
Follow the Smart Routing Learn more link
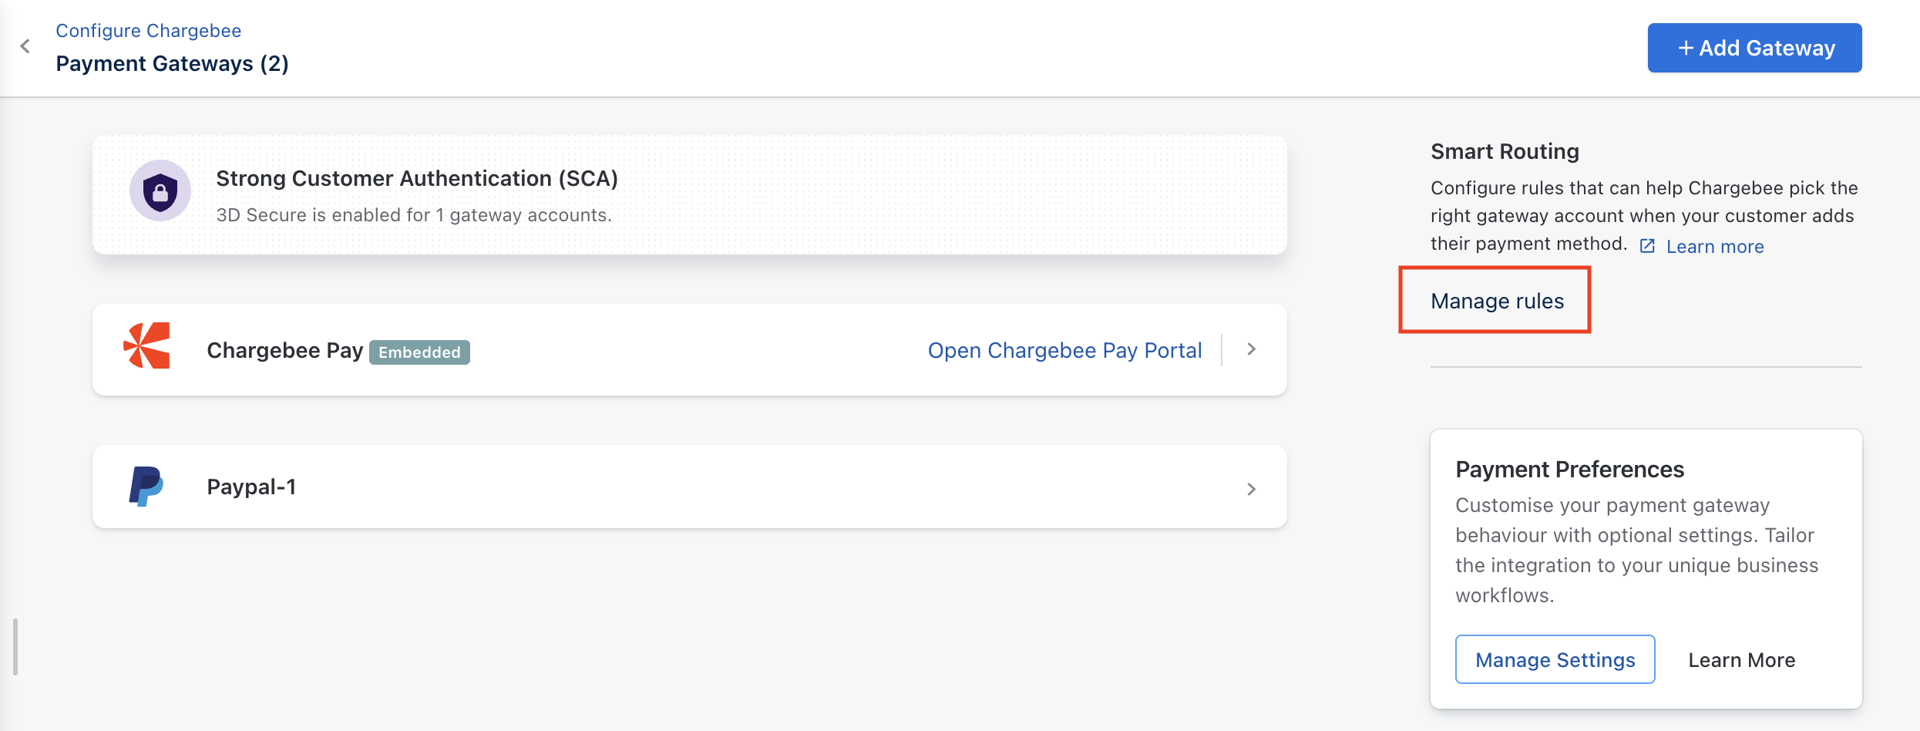[x=1714, y=246]
